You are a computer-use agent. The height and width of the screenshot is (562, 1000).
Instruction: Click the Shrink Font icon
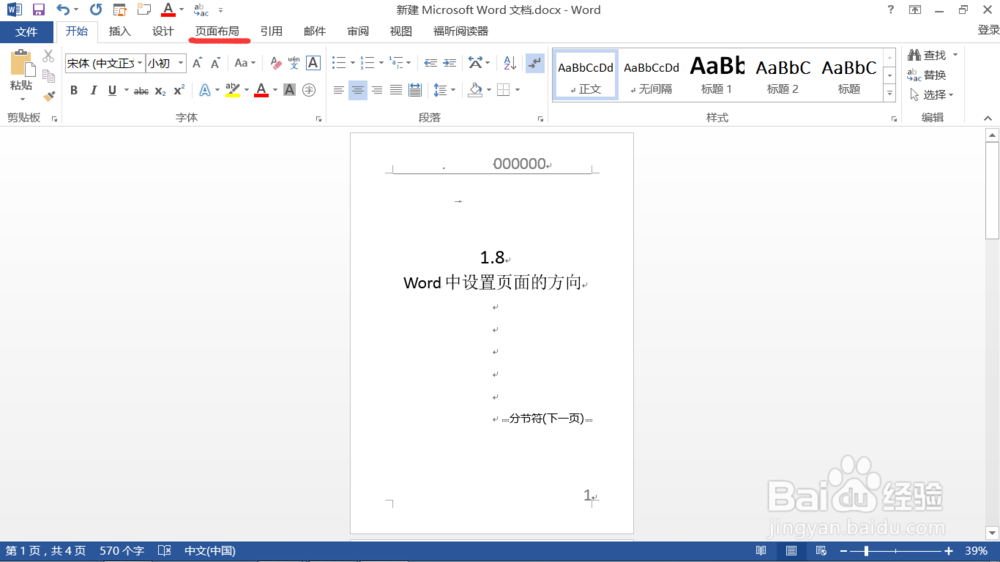(216, 63)
